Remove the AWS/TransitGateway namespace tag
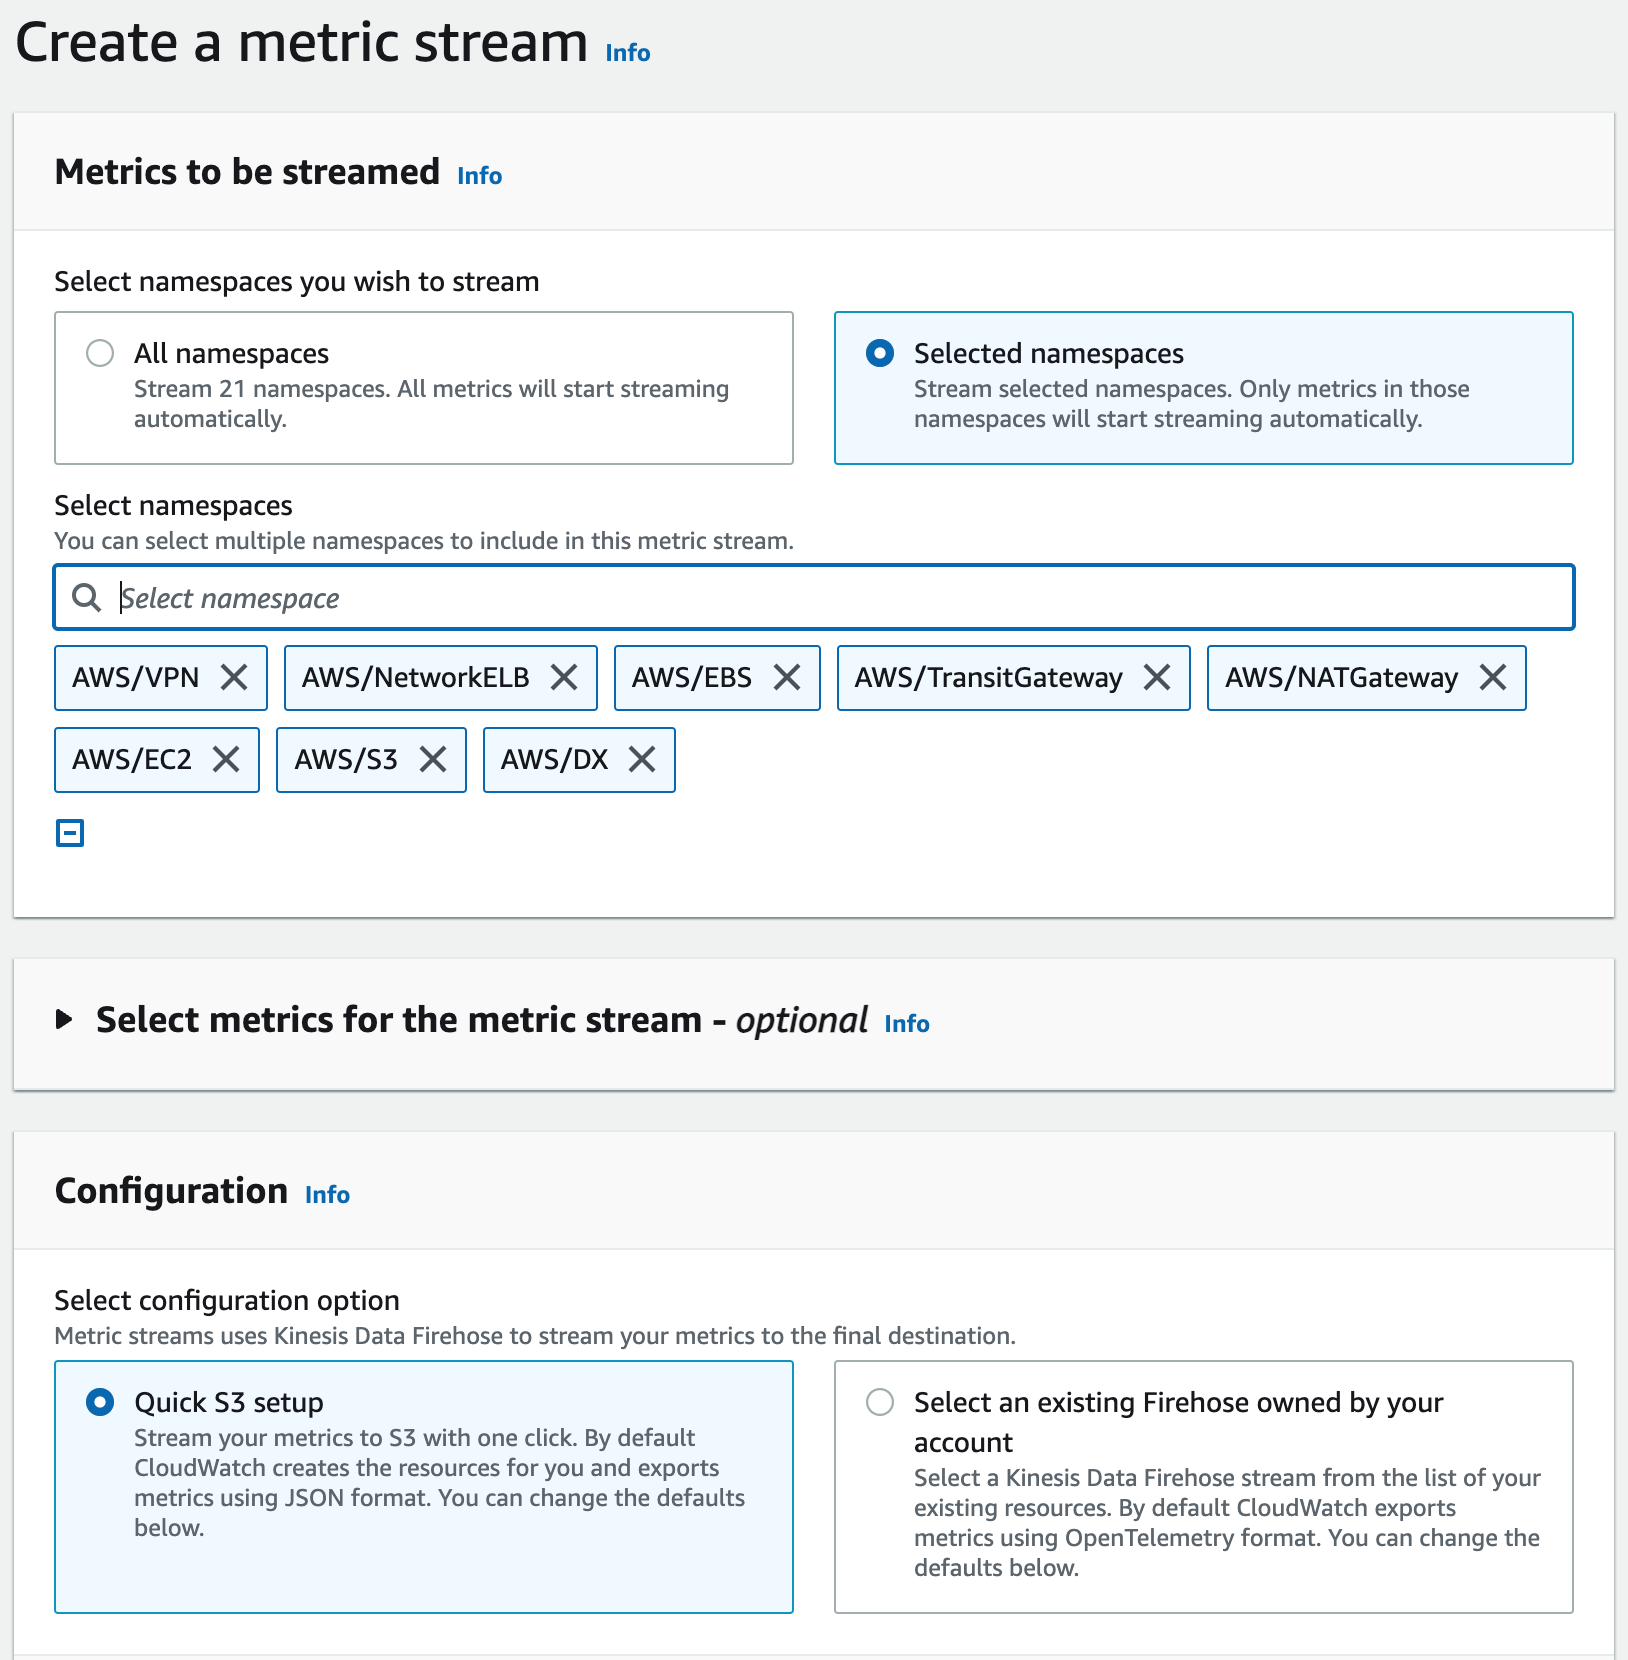 coord(1157,678)
